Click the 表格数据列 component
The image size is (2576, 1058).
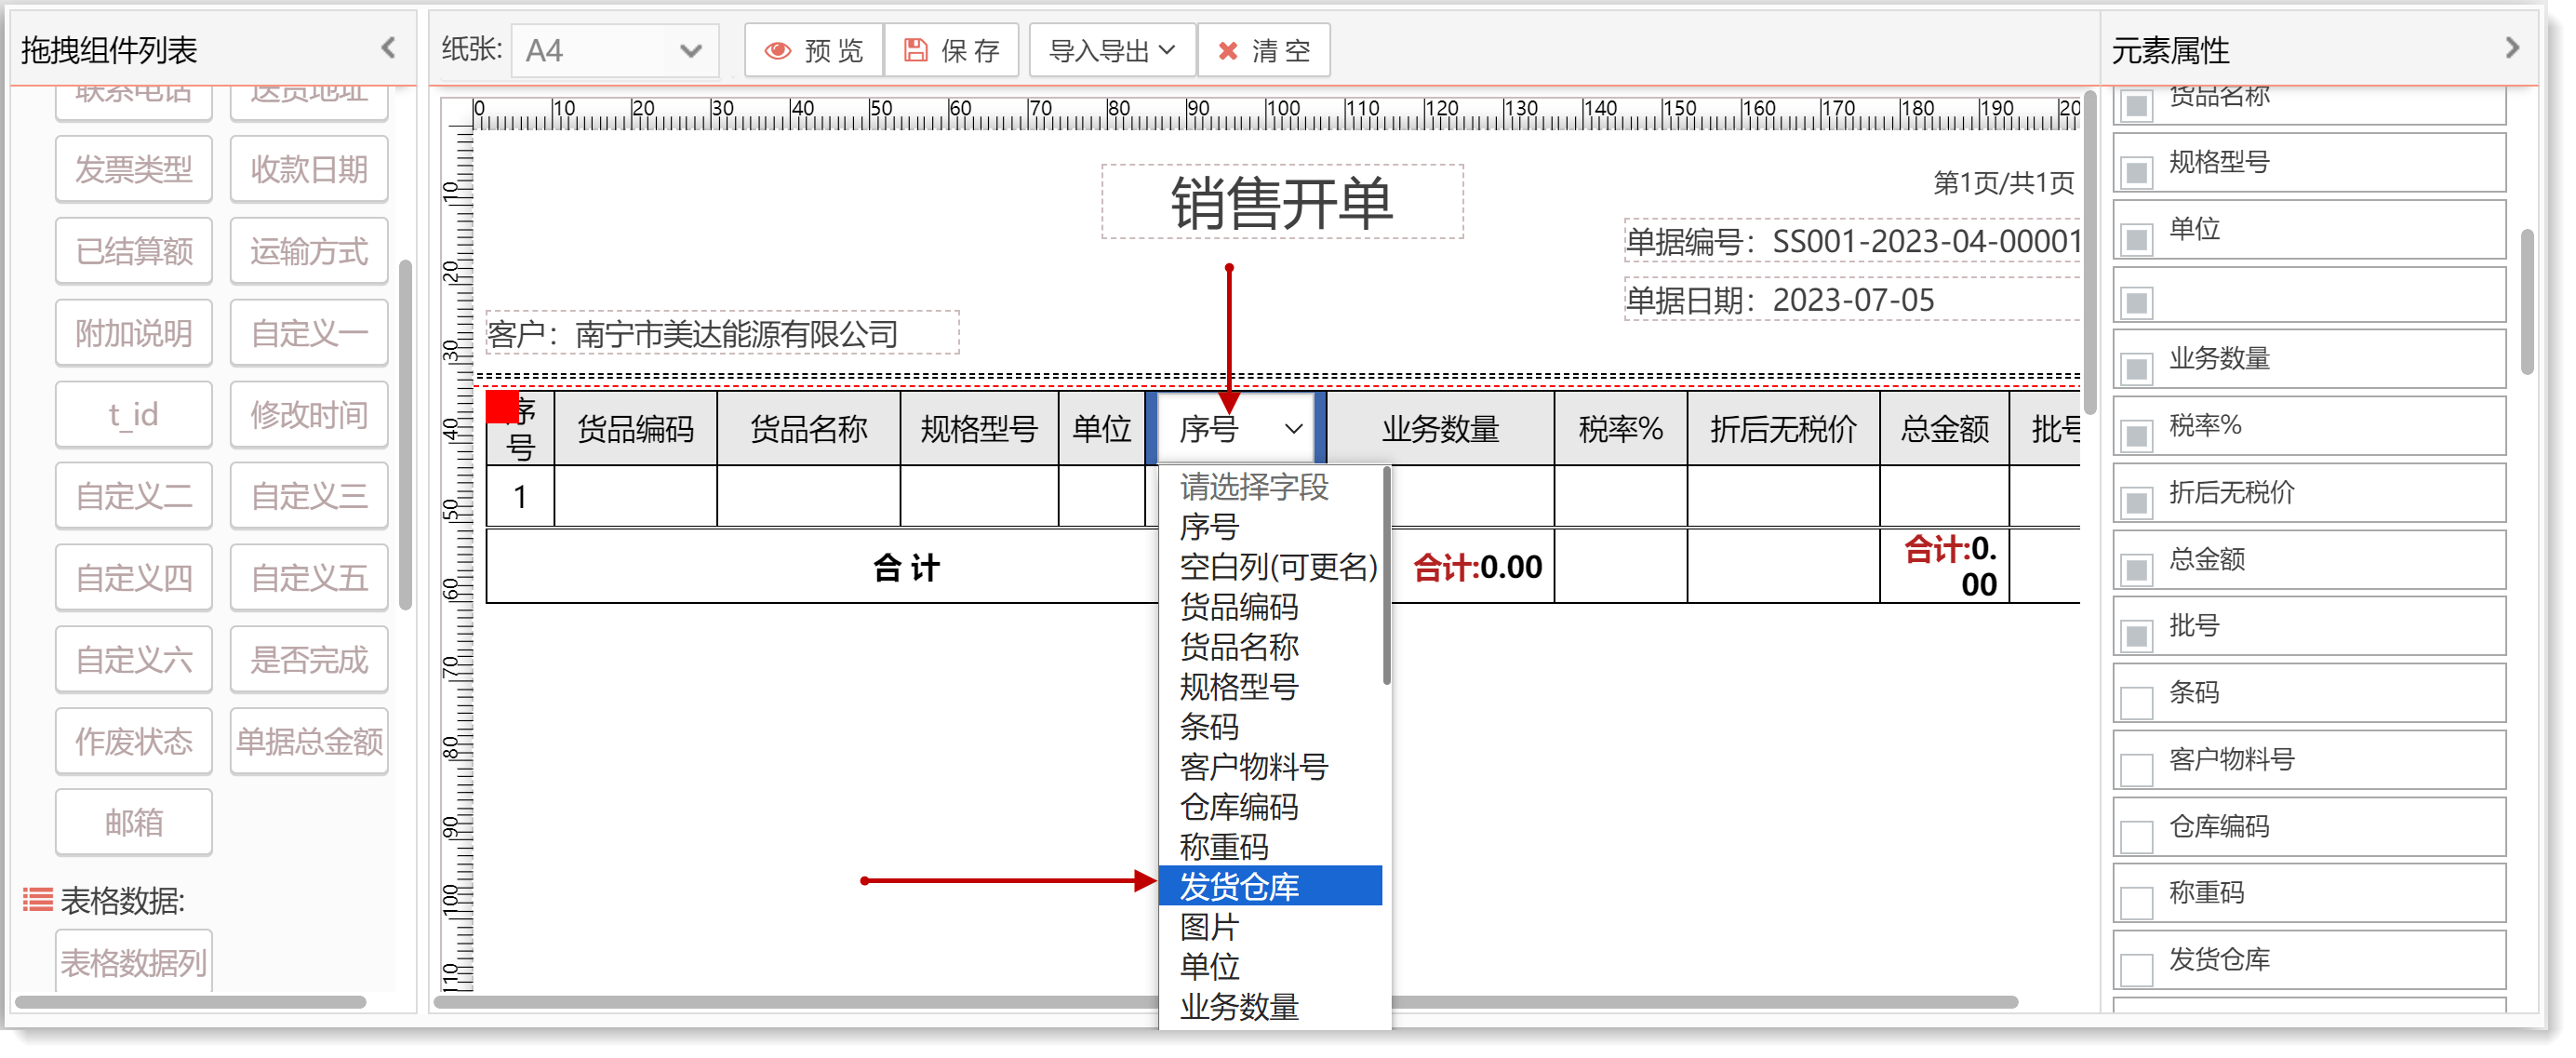(134, 962)
